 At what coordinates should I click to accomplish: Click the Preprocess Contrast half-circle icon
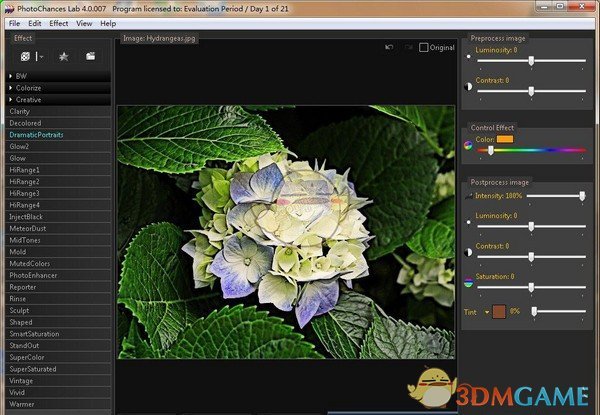[468, 87]
